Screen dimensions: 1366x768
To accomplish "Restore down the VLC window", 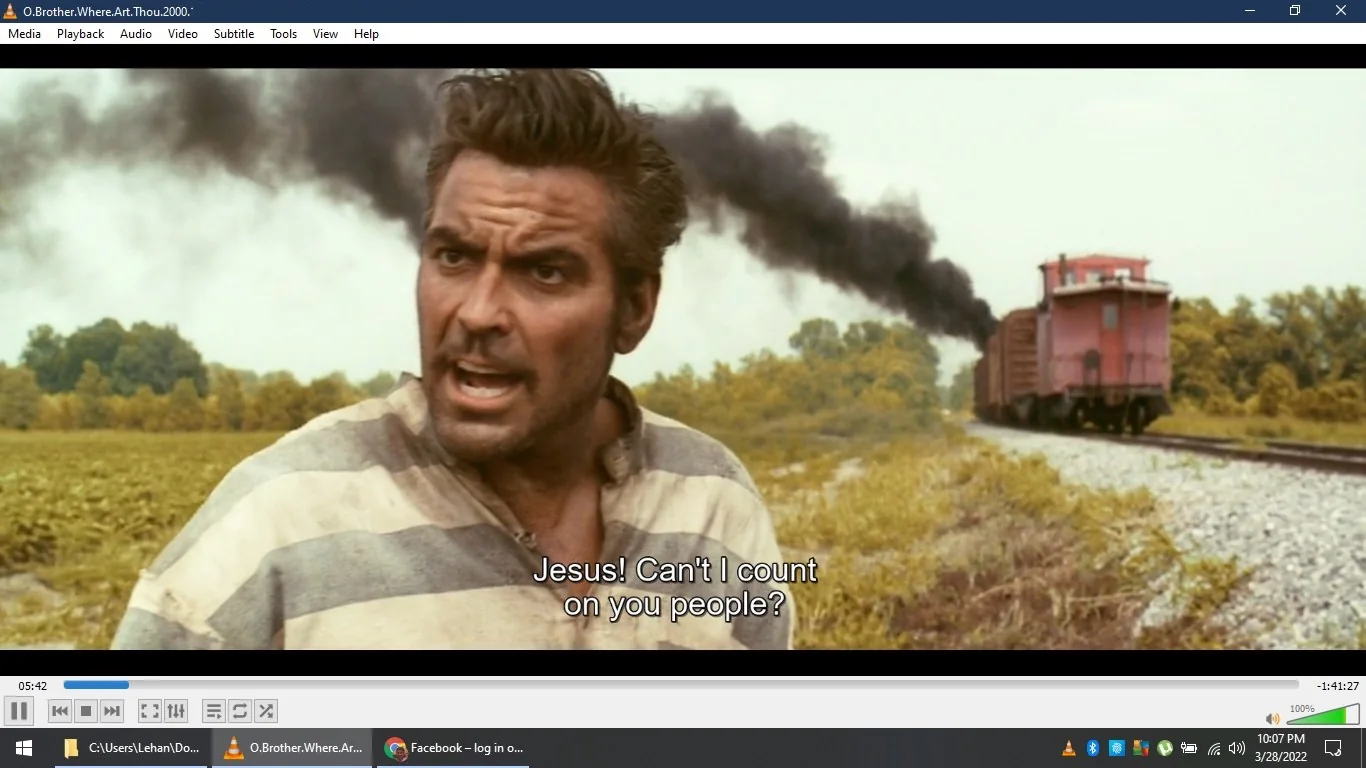I will [1295, 11].
